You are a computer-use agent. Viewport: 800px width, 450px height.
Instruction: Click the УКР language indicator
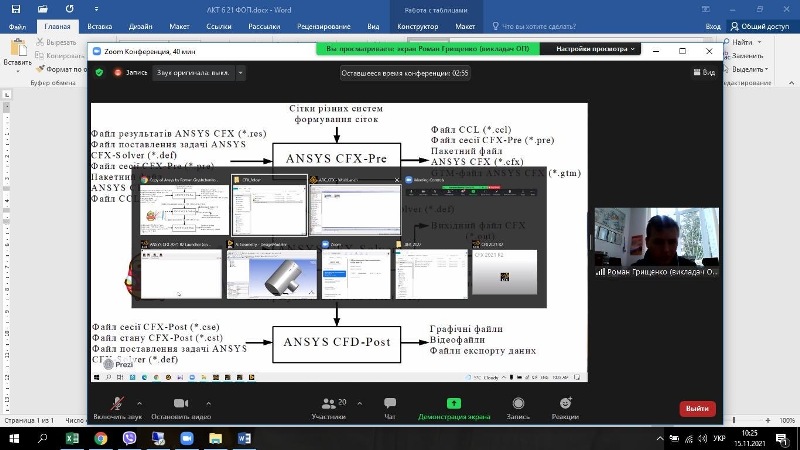(x=719, y=438)
